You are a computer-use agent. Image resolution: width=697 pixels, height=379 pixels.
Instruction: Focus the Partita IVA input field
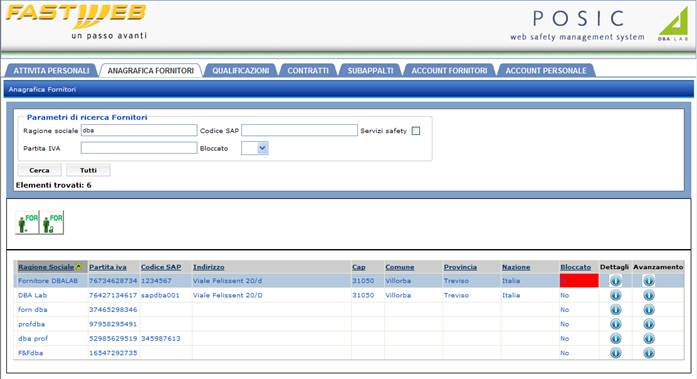(x=139, y=148)
